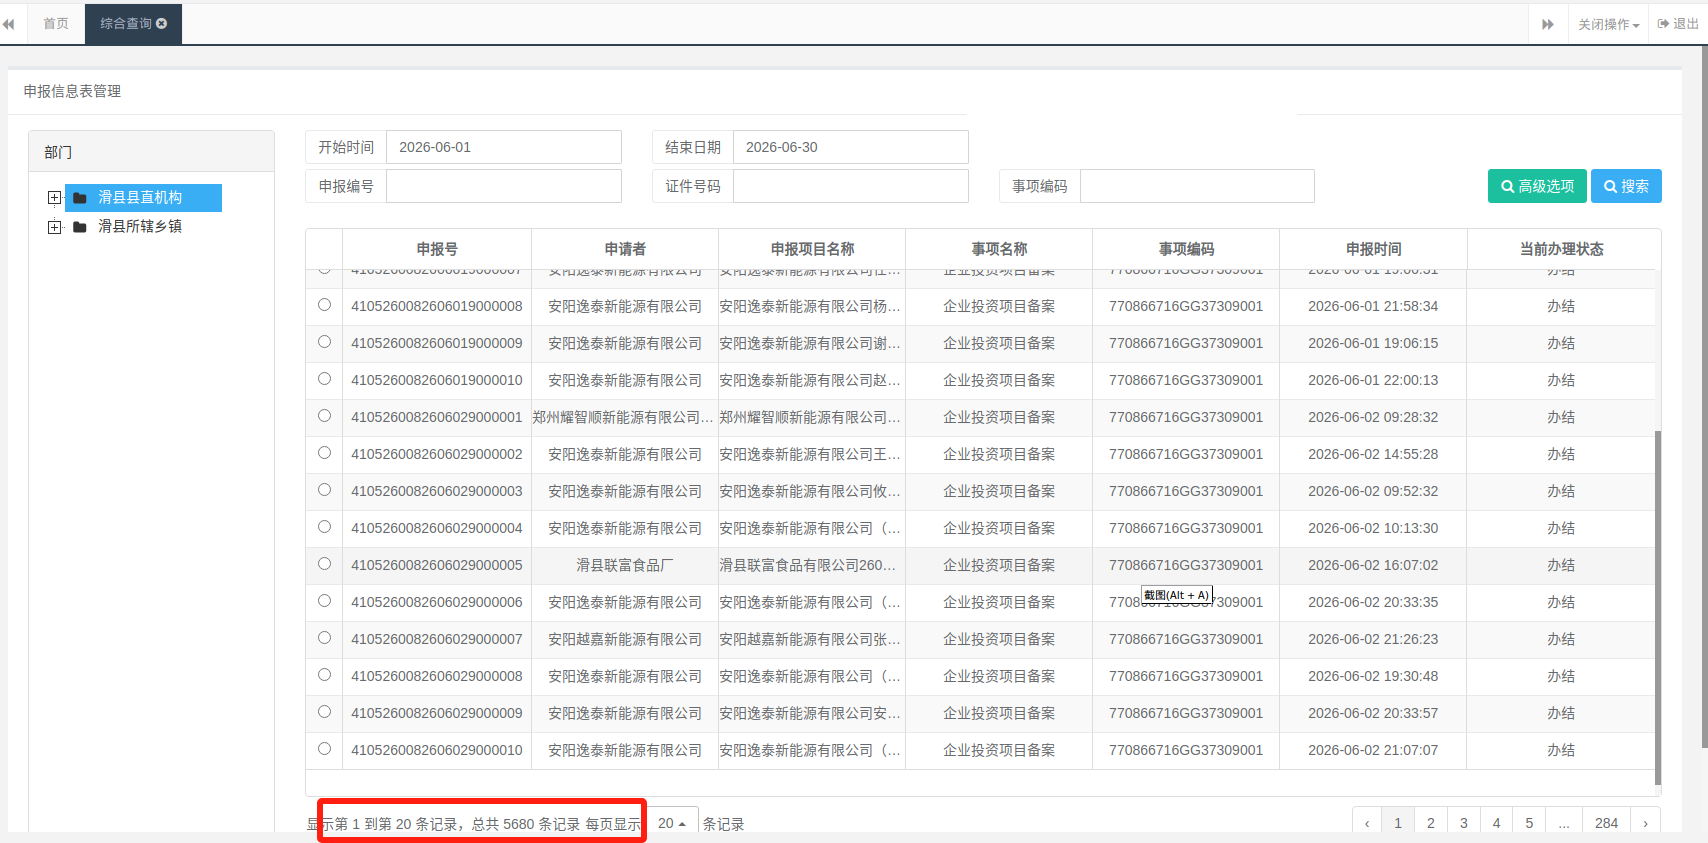
Task: Select radio for record ending 29000003
Action: tap(324, 490)
